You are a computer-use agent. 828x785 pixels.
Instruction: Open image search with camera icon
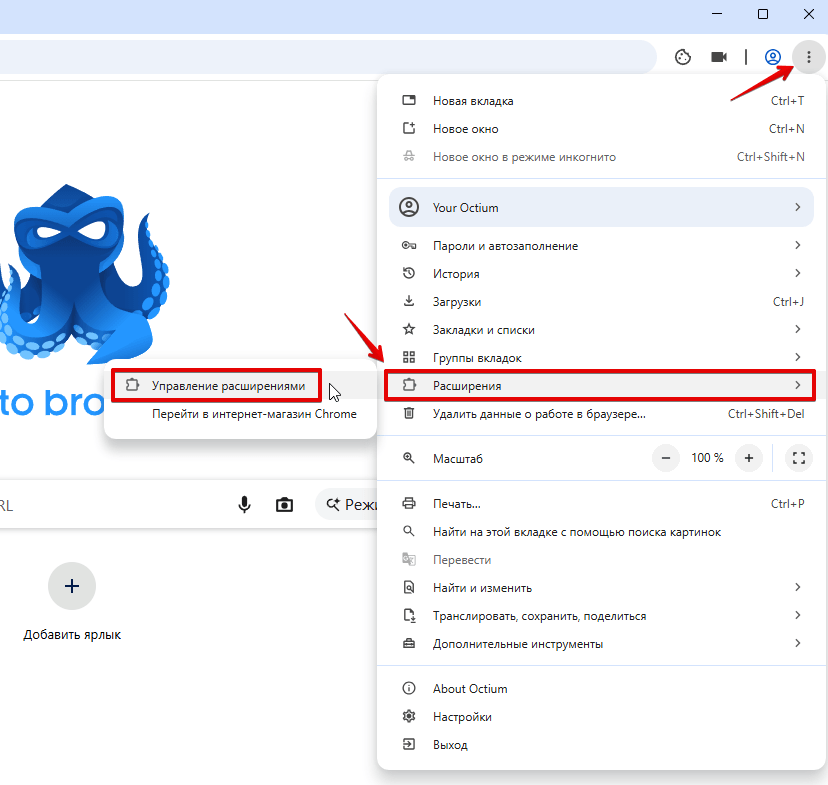[x=284, y=505]
